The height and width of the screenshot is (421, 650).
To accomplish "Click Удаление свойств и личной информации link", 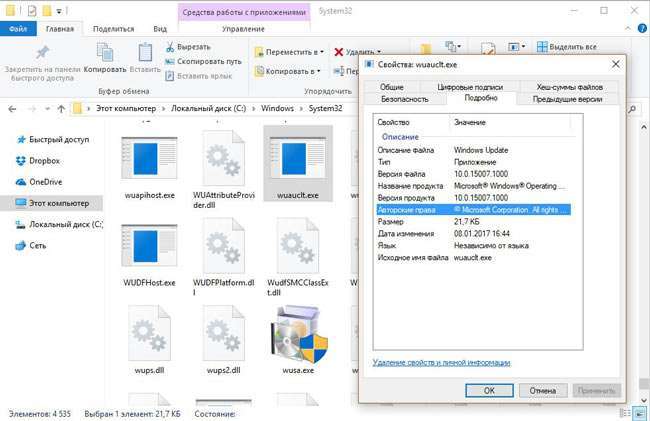I will [441, 363].
